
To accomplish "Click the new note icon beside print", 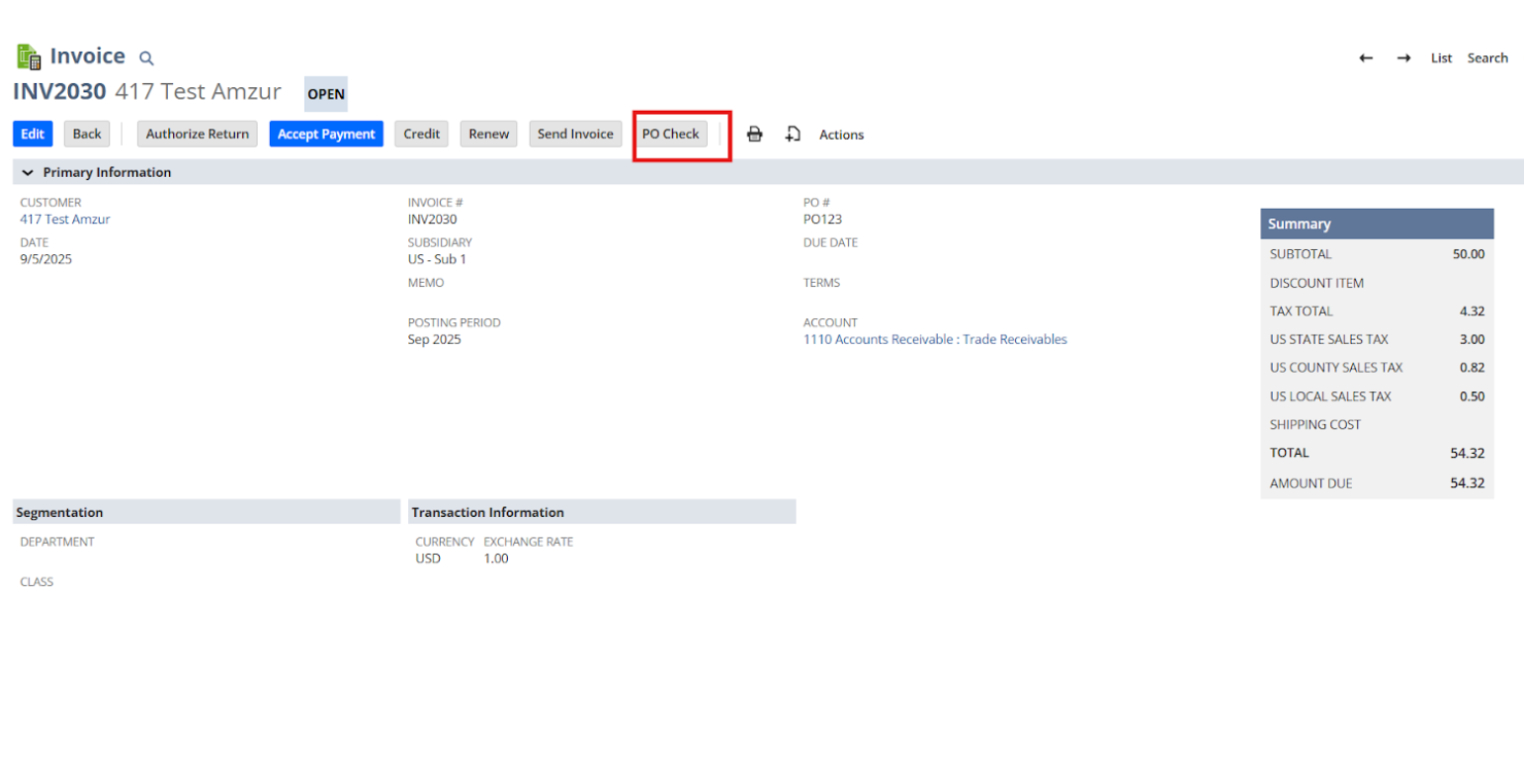I will pos(793,134).
